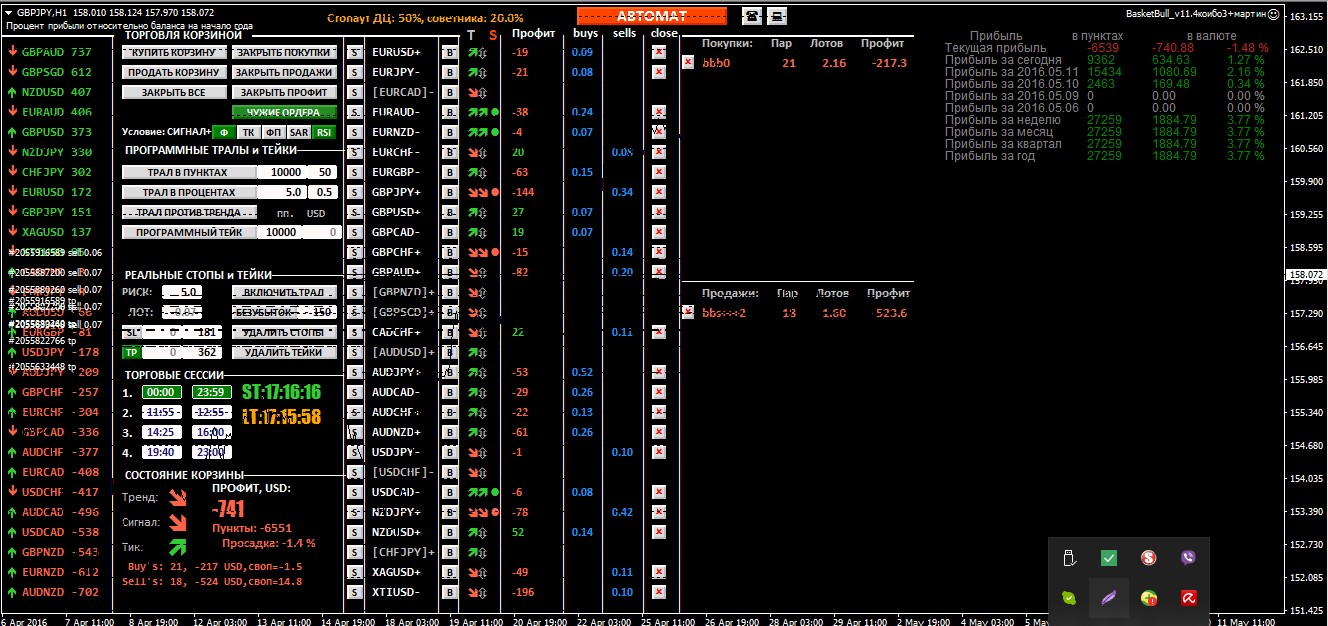The height and width of the screenshot is (626, 1328).
Task: Click the red X beside XTIUSD- row
Action: pyautogui.click(x=658, y=592)
